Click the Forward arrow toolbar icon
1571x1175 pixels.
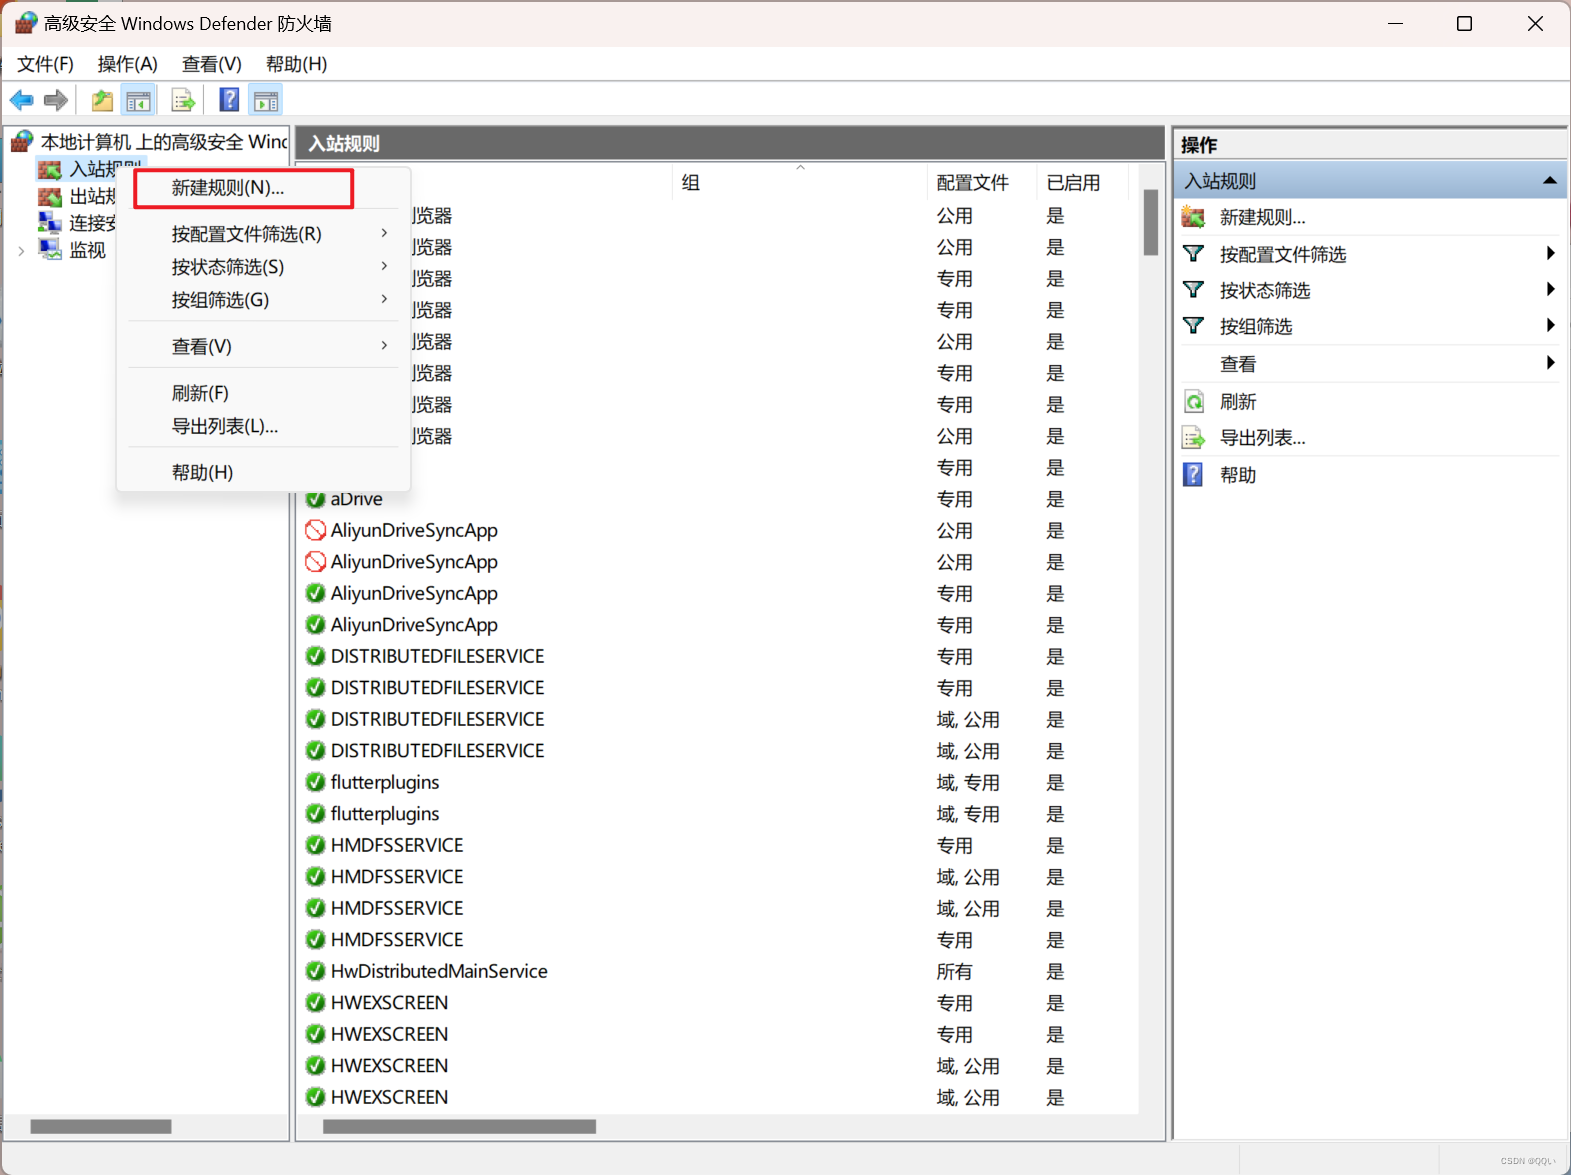coord(56,100)
